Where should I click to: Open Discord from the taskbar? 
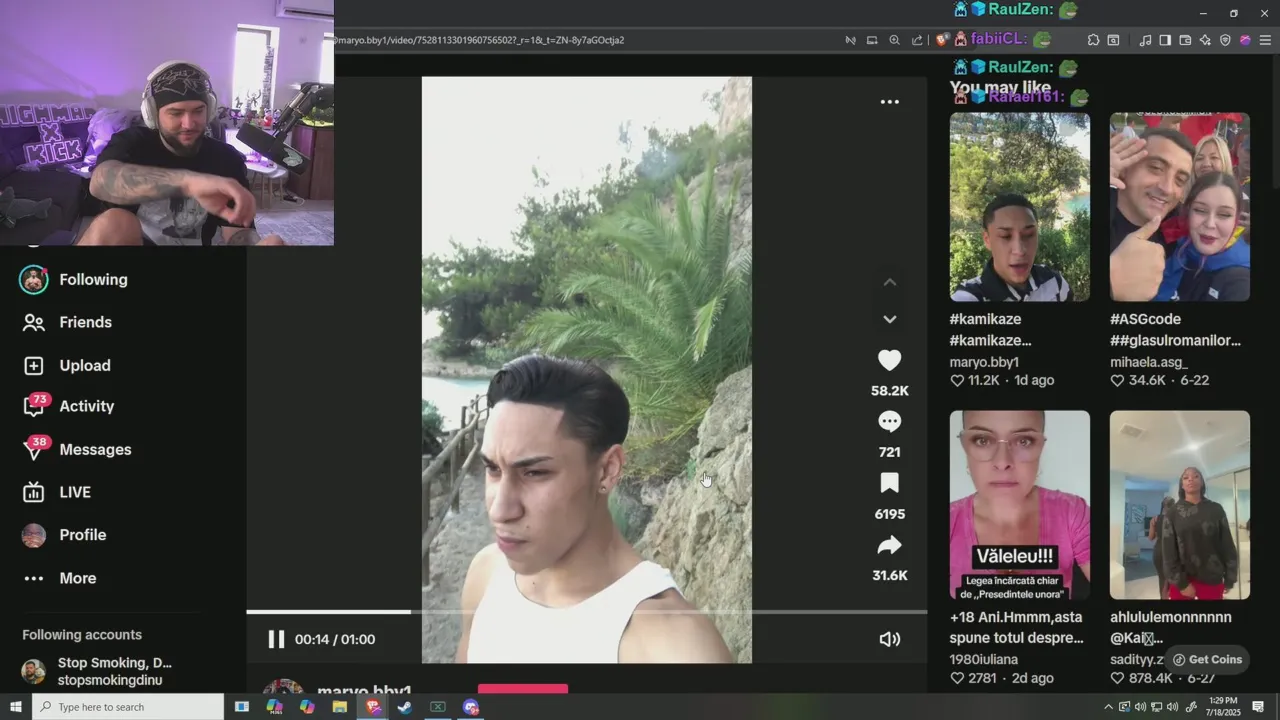point(470,707)
